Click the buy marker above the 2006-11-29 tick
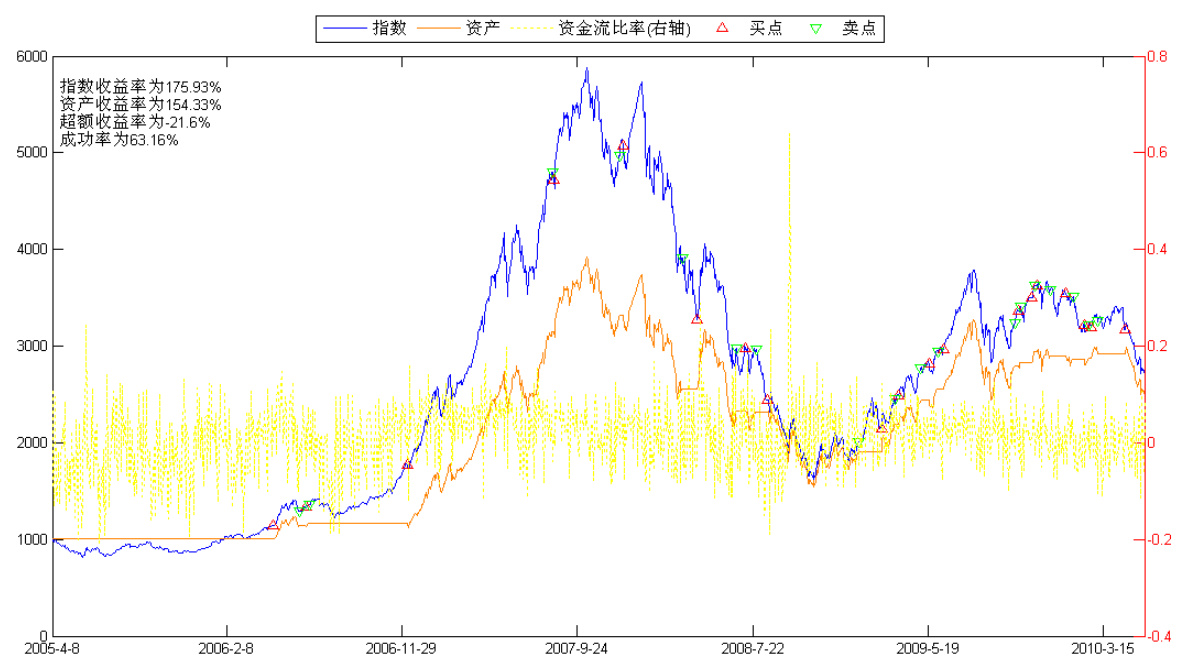Image resolution: width=1188 pixels, height=663 pixels. point(407,465)
